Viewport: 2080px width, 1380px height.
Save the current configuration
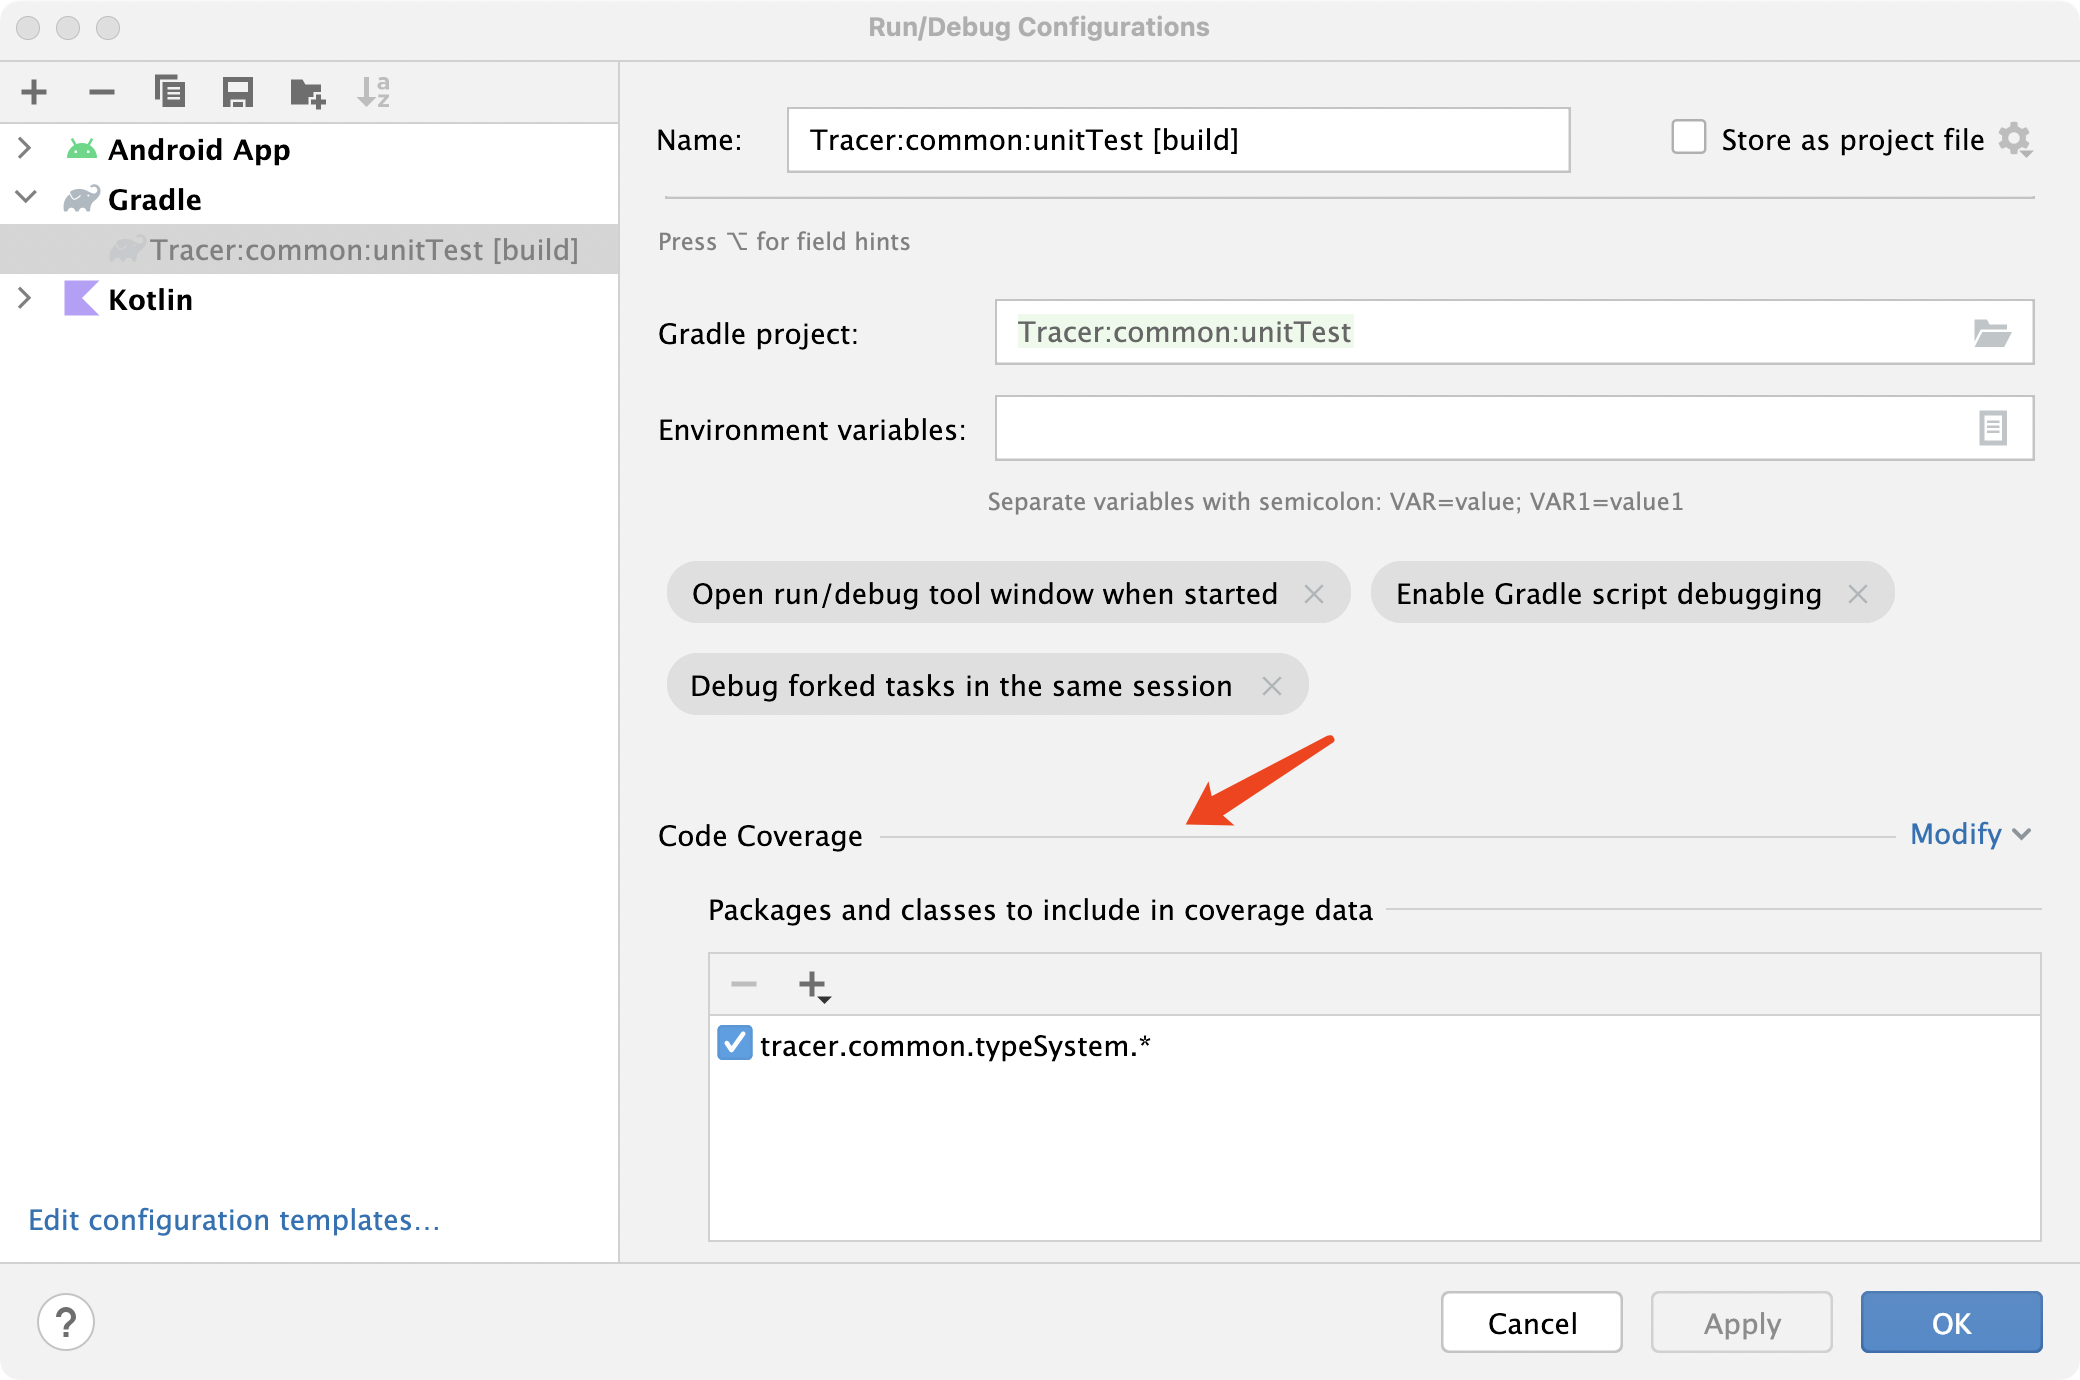(237, 92)
